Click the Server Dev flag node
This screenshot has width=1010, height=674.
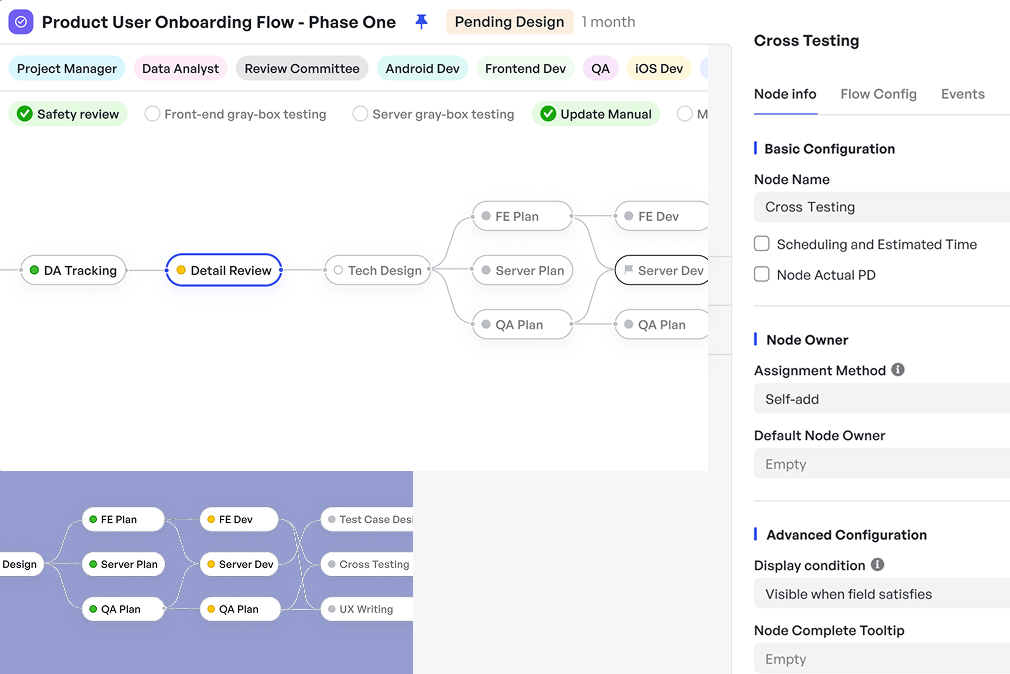(x=661, y=270)
